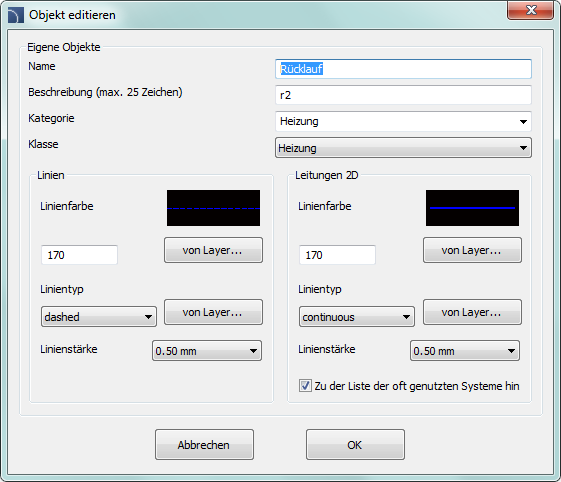The width and height of the screenshot is (561, 482).
Task: Open the Kategorie dropdown
Action: coord(403,121)
